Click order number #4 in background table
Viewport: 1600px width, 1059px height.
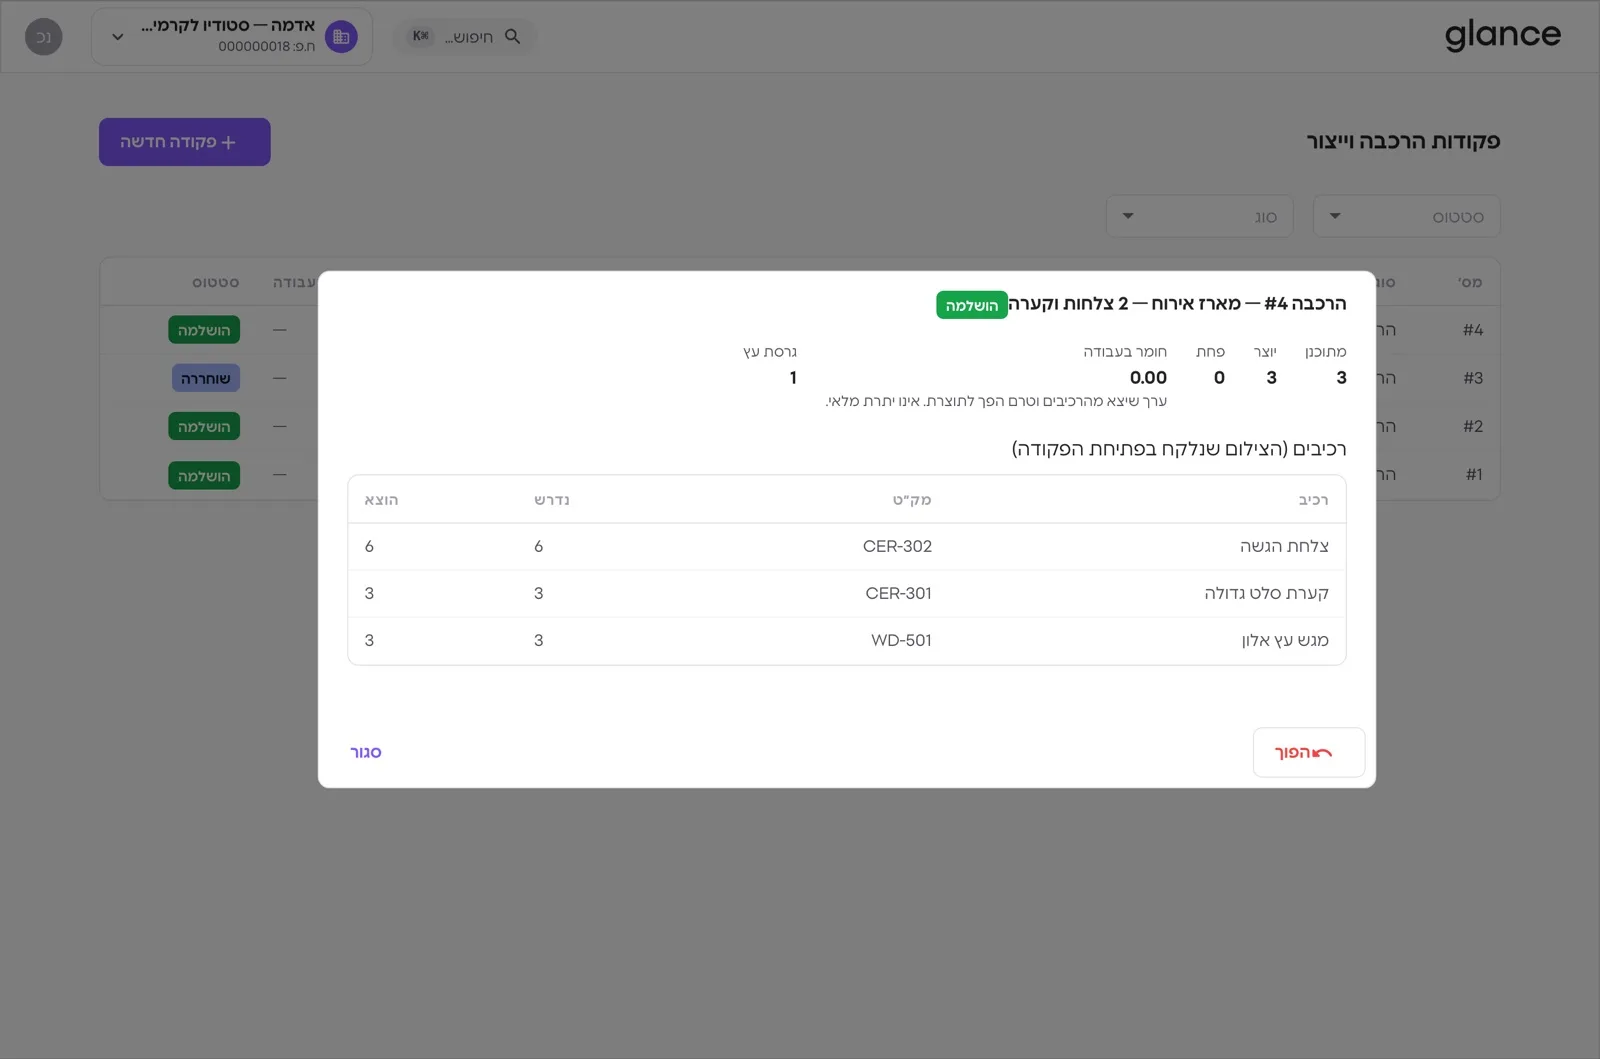[x=1473, y=330]
